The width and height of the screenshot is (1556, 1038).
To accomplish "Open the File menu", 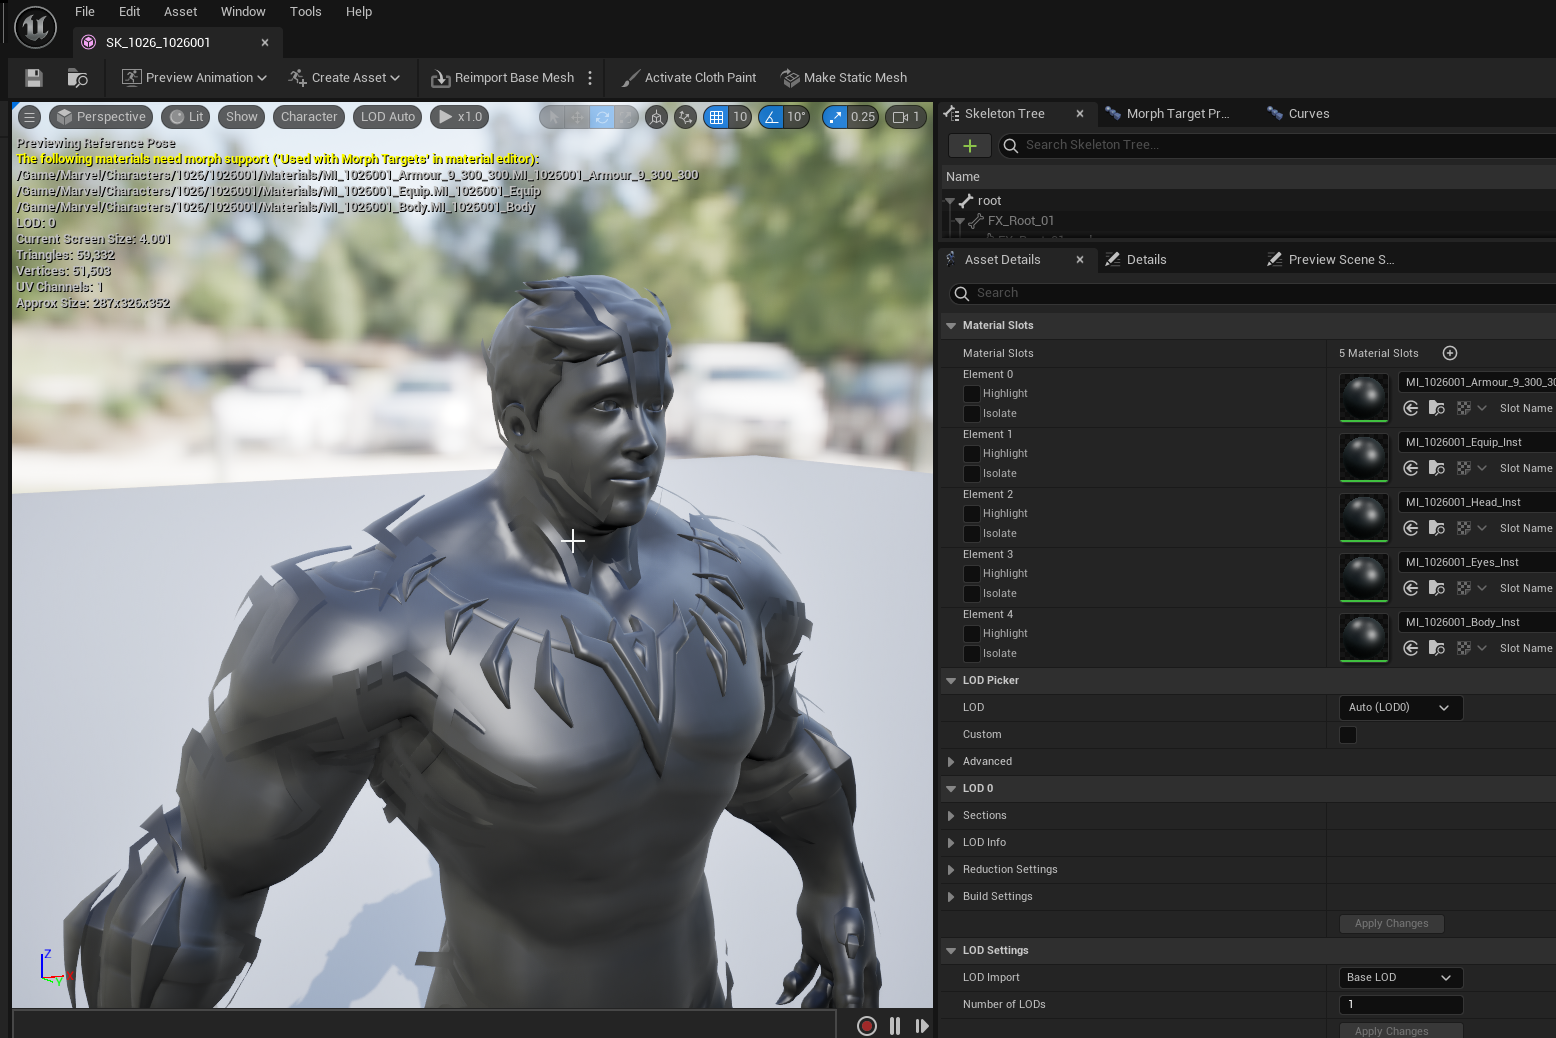I will (85, 12).
